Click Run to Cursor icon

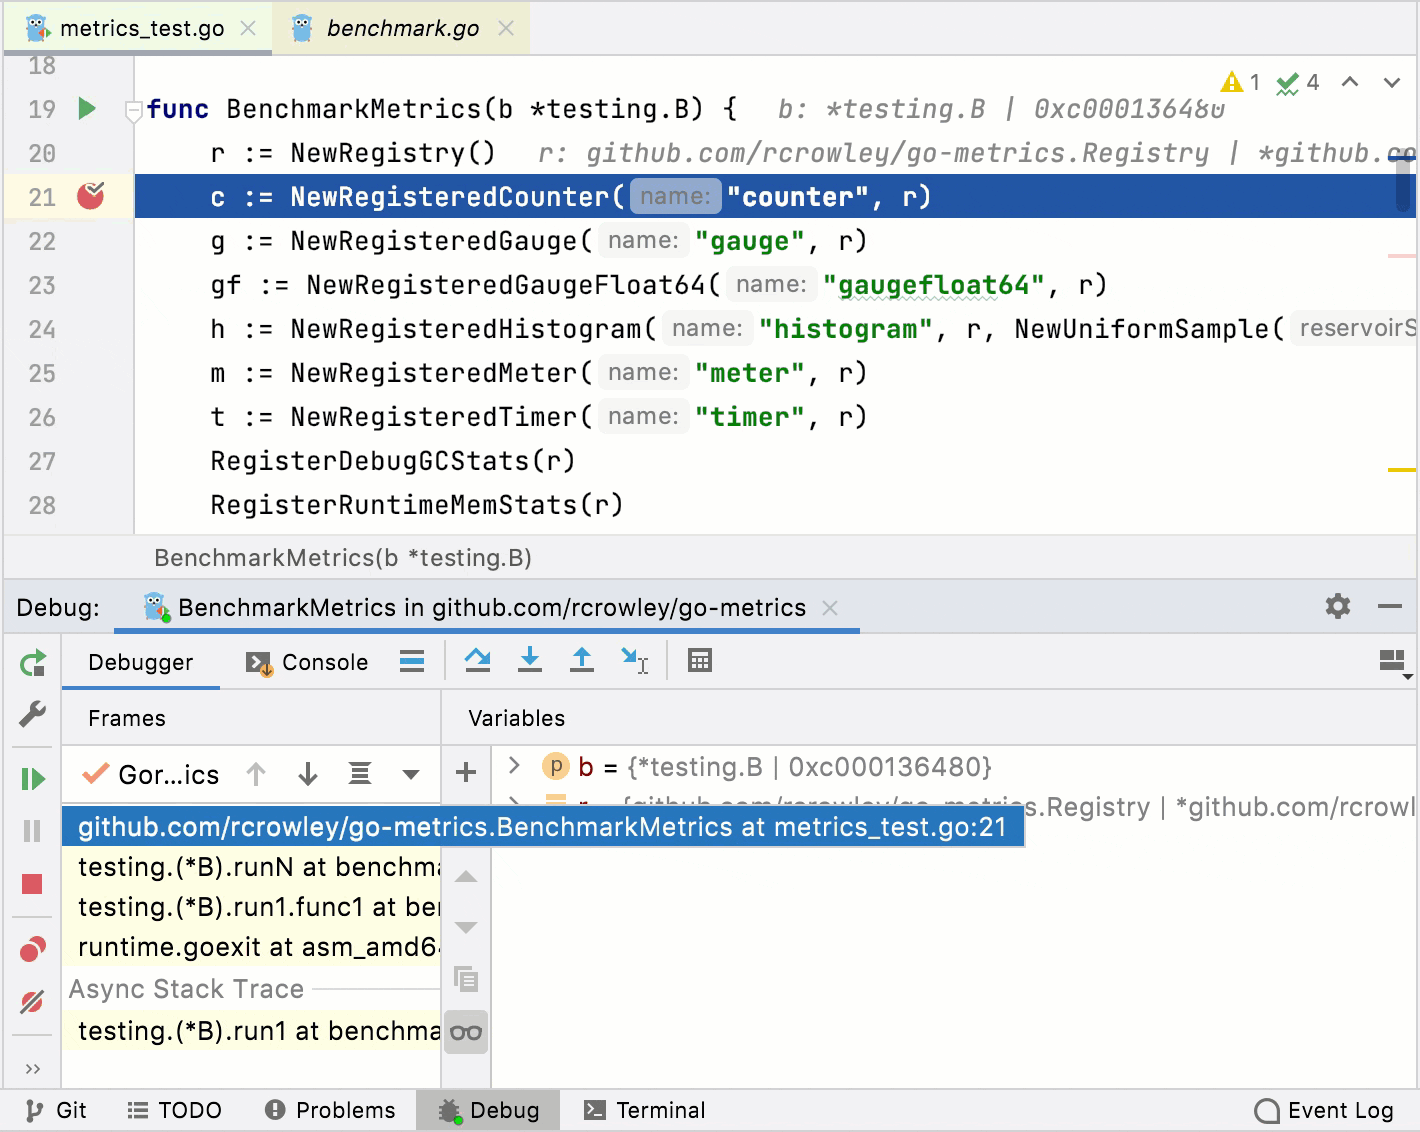coord(634,660)
